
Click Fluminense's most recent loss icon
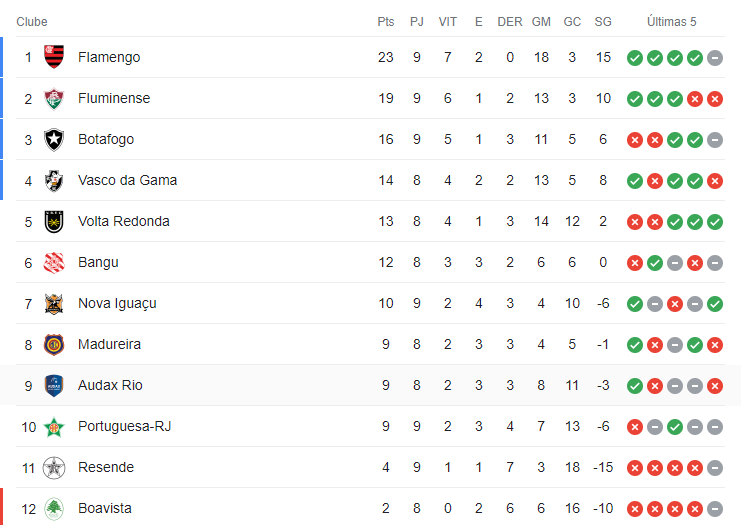tap(715, 99)
